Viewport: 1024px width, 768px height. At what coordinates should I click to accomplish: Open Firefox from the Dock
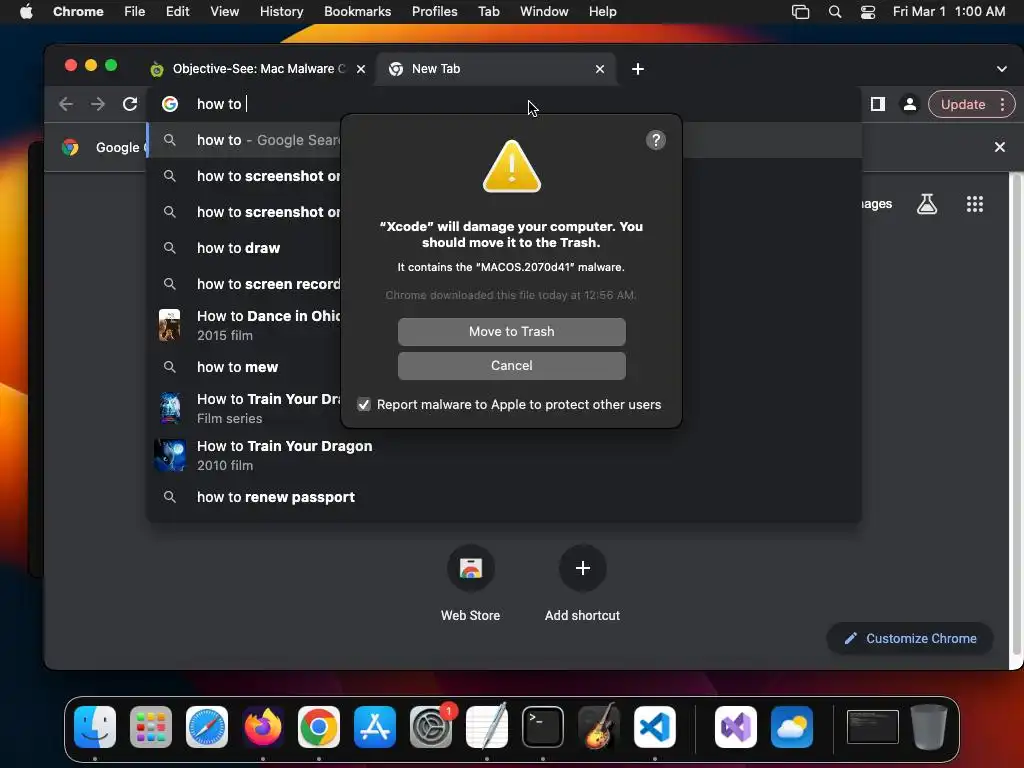[x=263, y=727]
